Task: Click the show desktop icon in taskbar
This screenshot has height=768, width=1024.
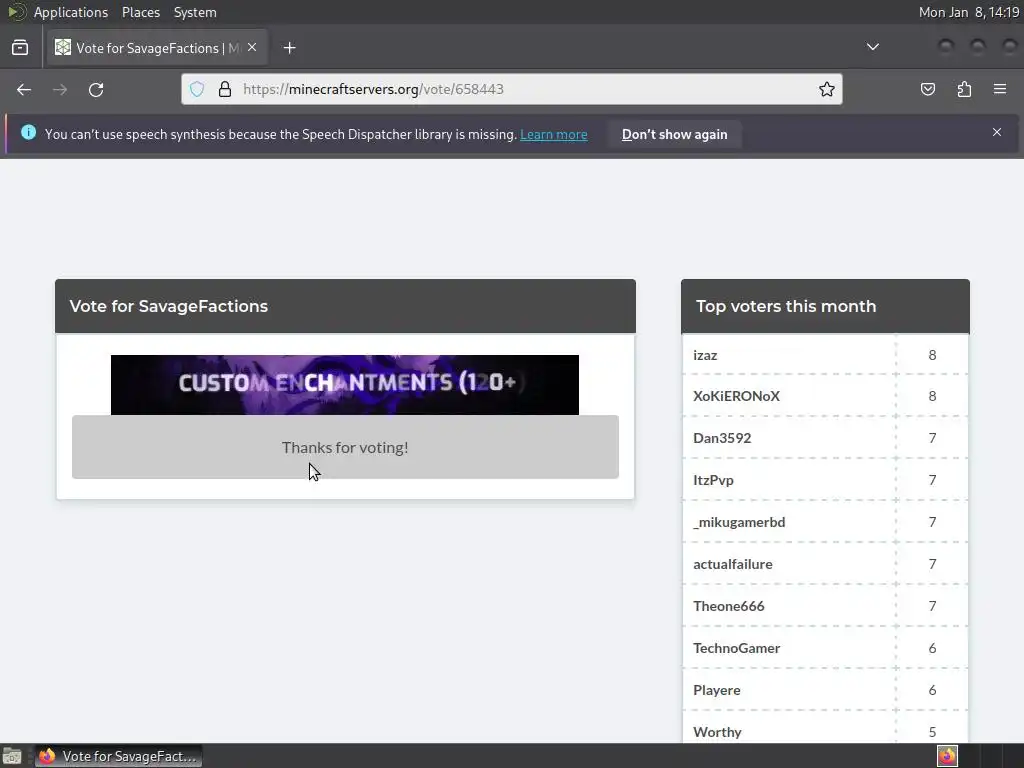Action: click(x=12, y=756)
